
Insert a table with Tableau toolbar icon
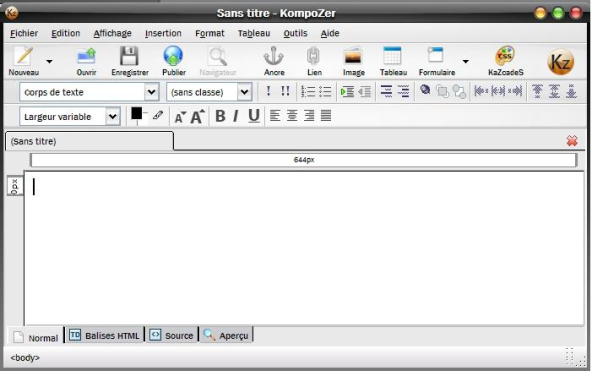[393, 61]
